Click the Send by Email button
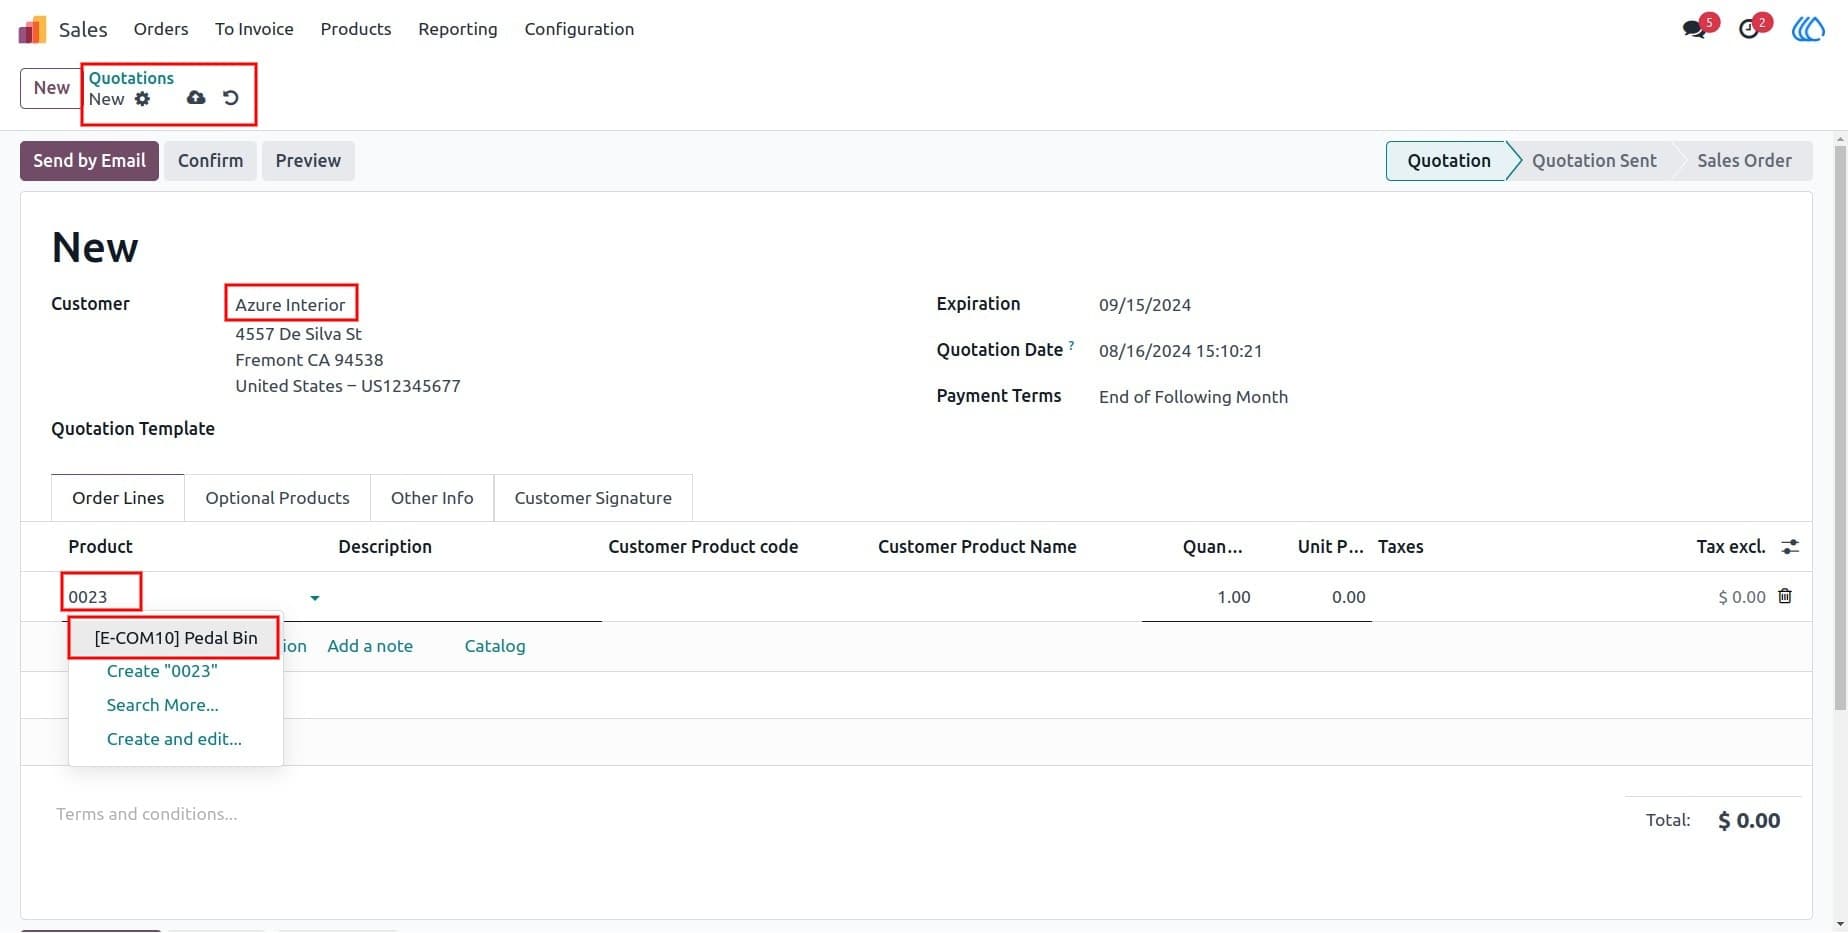 pos(89,161)
